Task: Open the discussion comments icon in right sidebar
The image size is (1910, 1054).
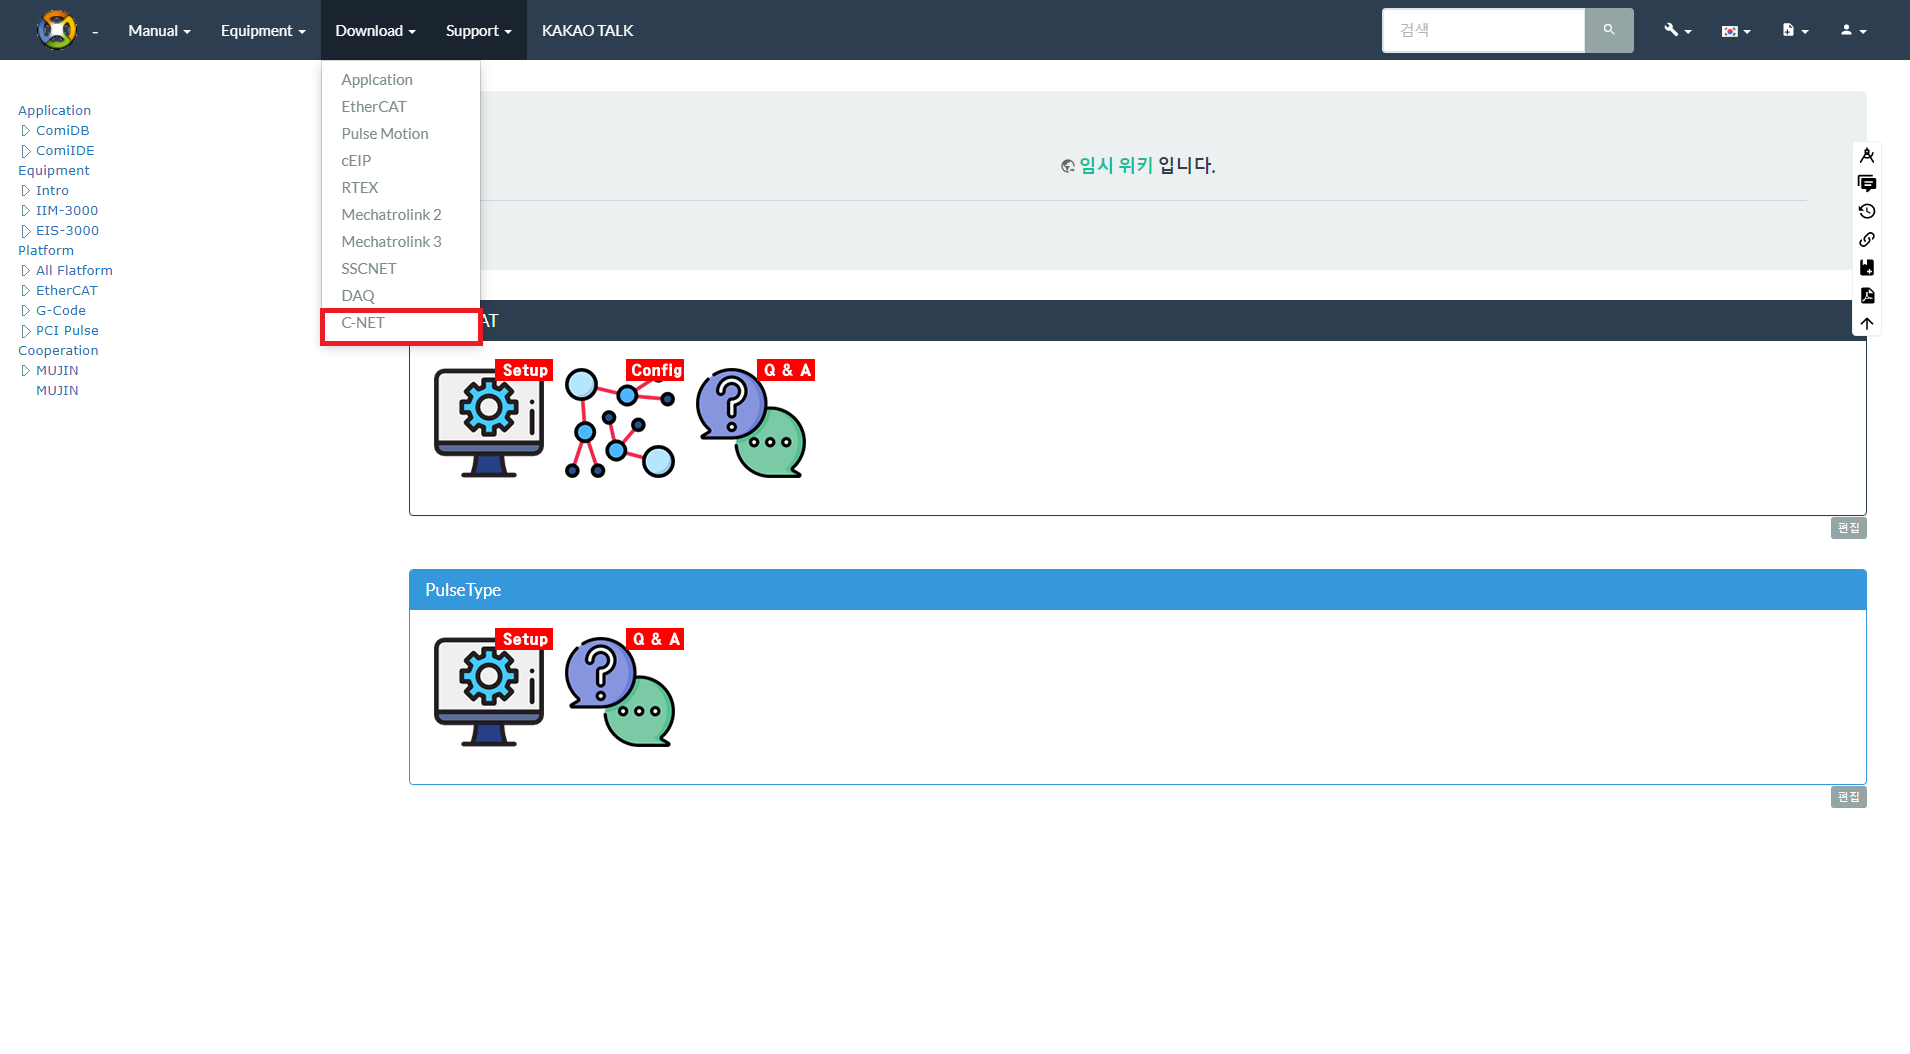Action: tap(1866, 184)
